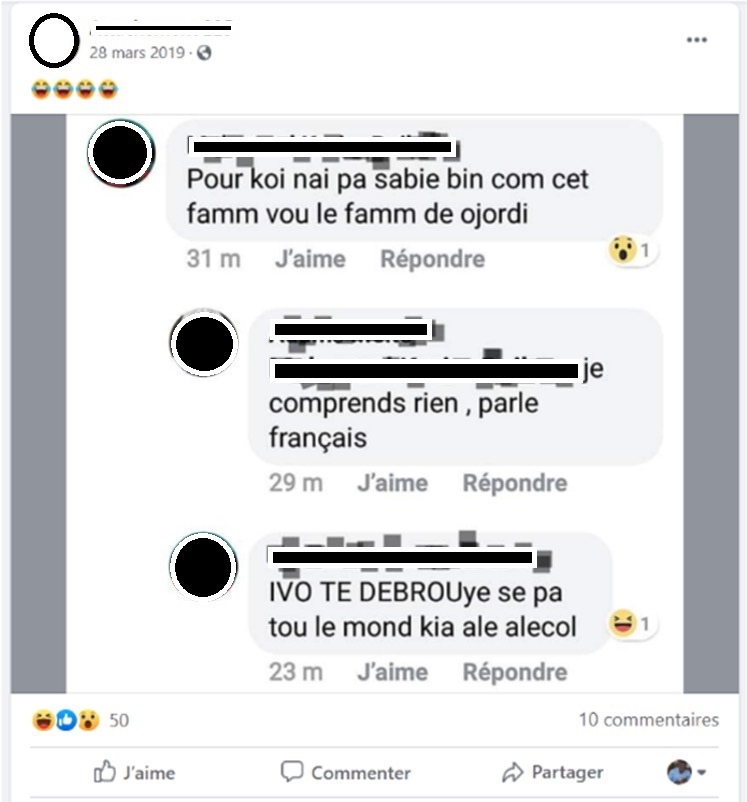Click the globe public-visibility icon

click(204, 53)
